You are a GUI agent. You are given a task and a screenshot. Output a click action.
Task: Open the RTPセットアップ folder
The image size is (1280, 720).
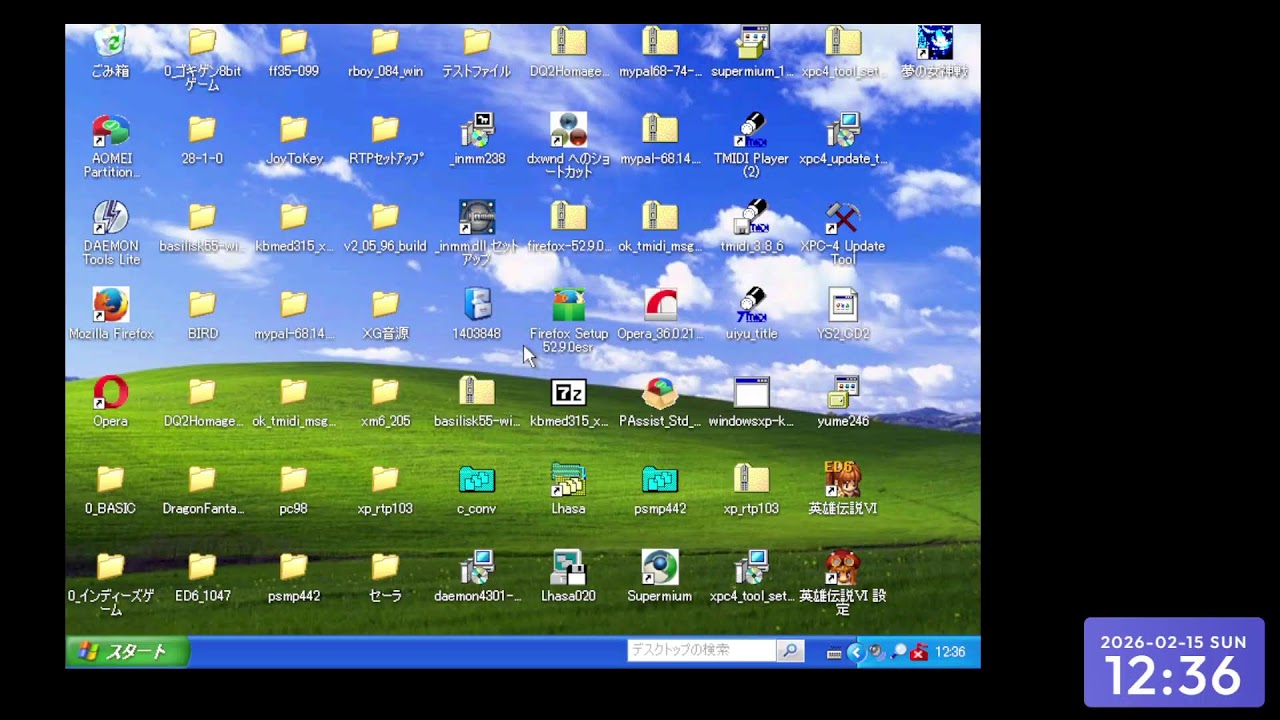pyautogui.click(x=385, y=130)
